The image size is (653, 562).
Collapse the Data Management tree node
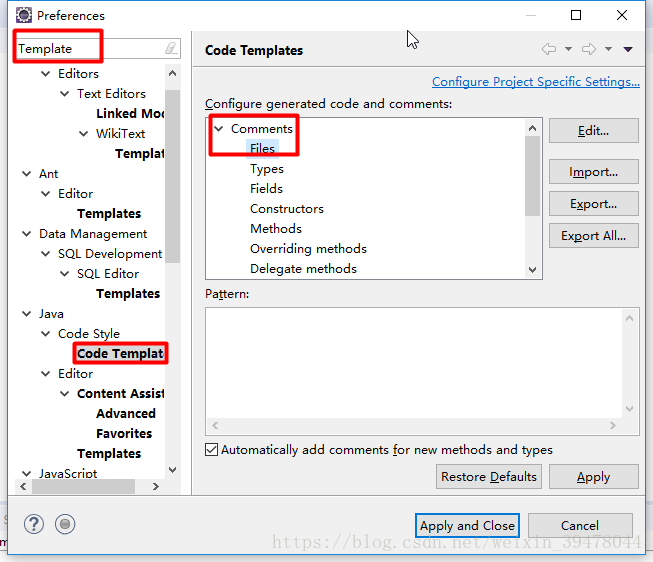(x=26, y=234)
